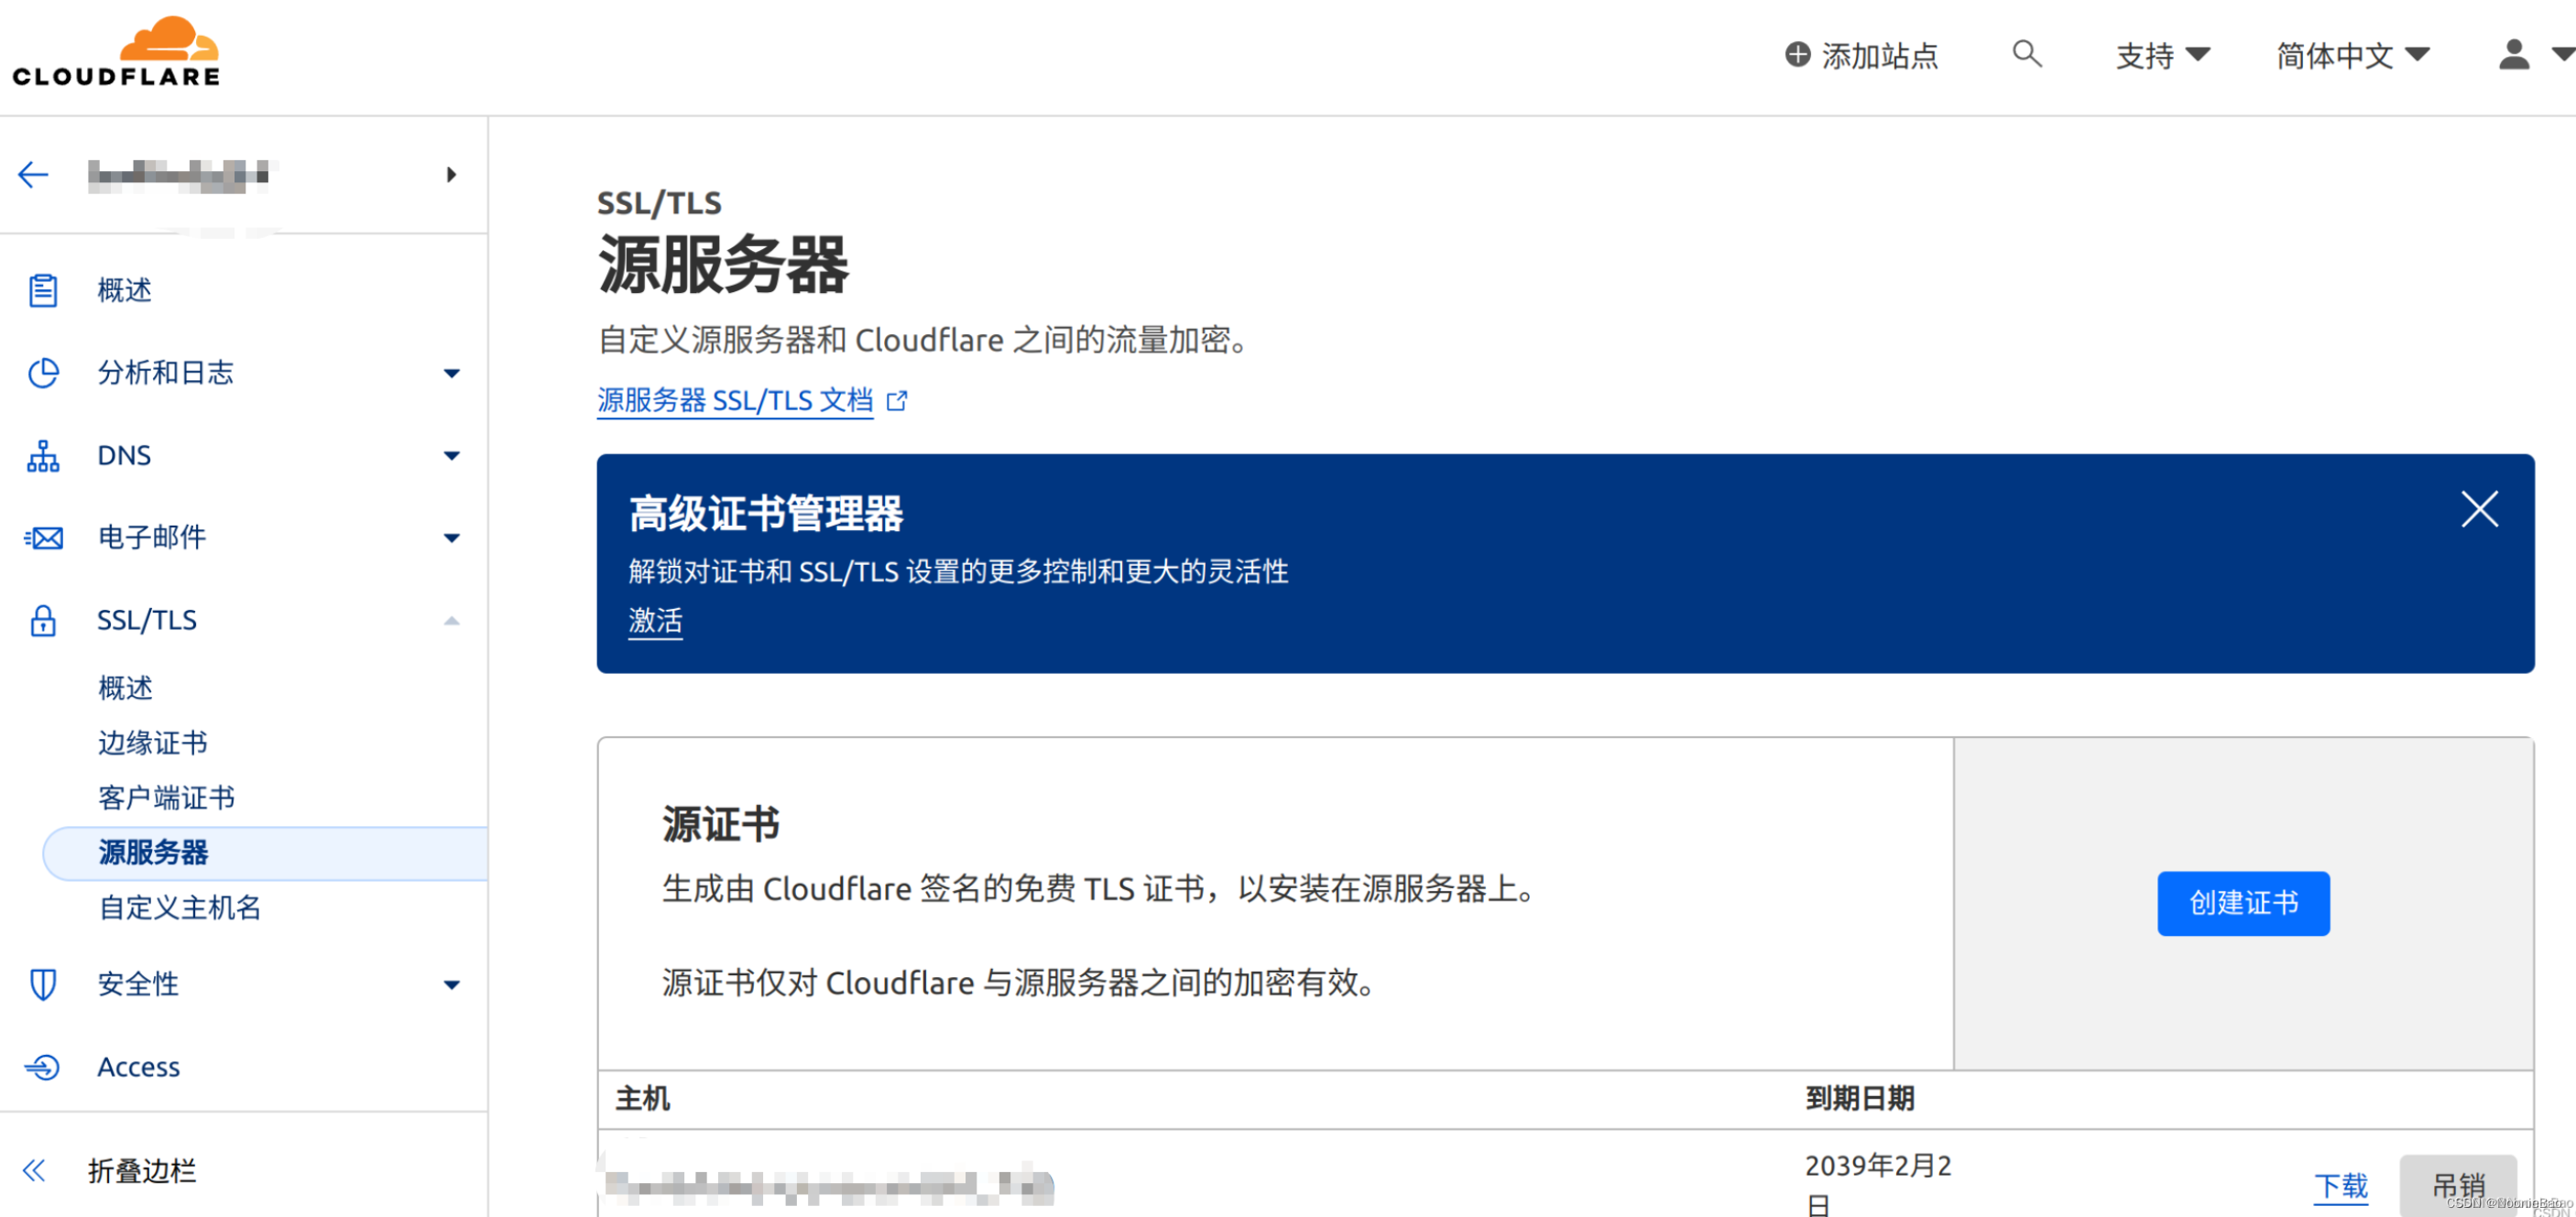Select 边缘证书 in the sidebar menu
2576x1217 pixels.
pyautogui.click(x=153, y=742)
